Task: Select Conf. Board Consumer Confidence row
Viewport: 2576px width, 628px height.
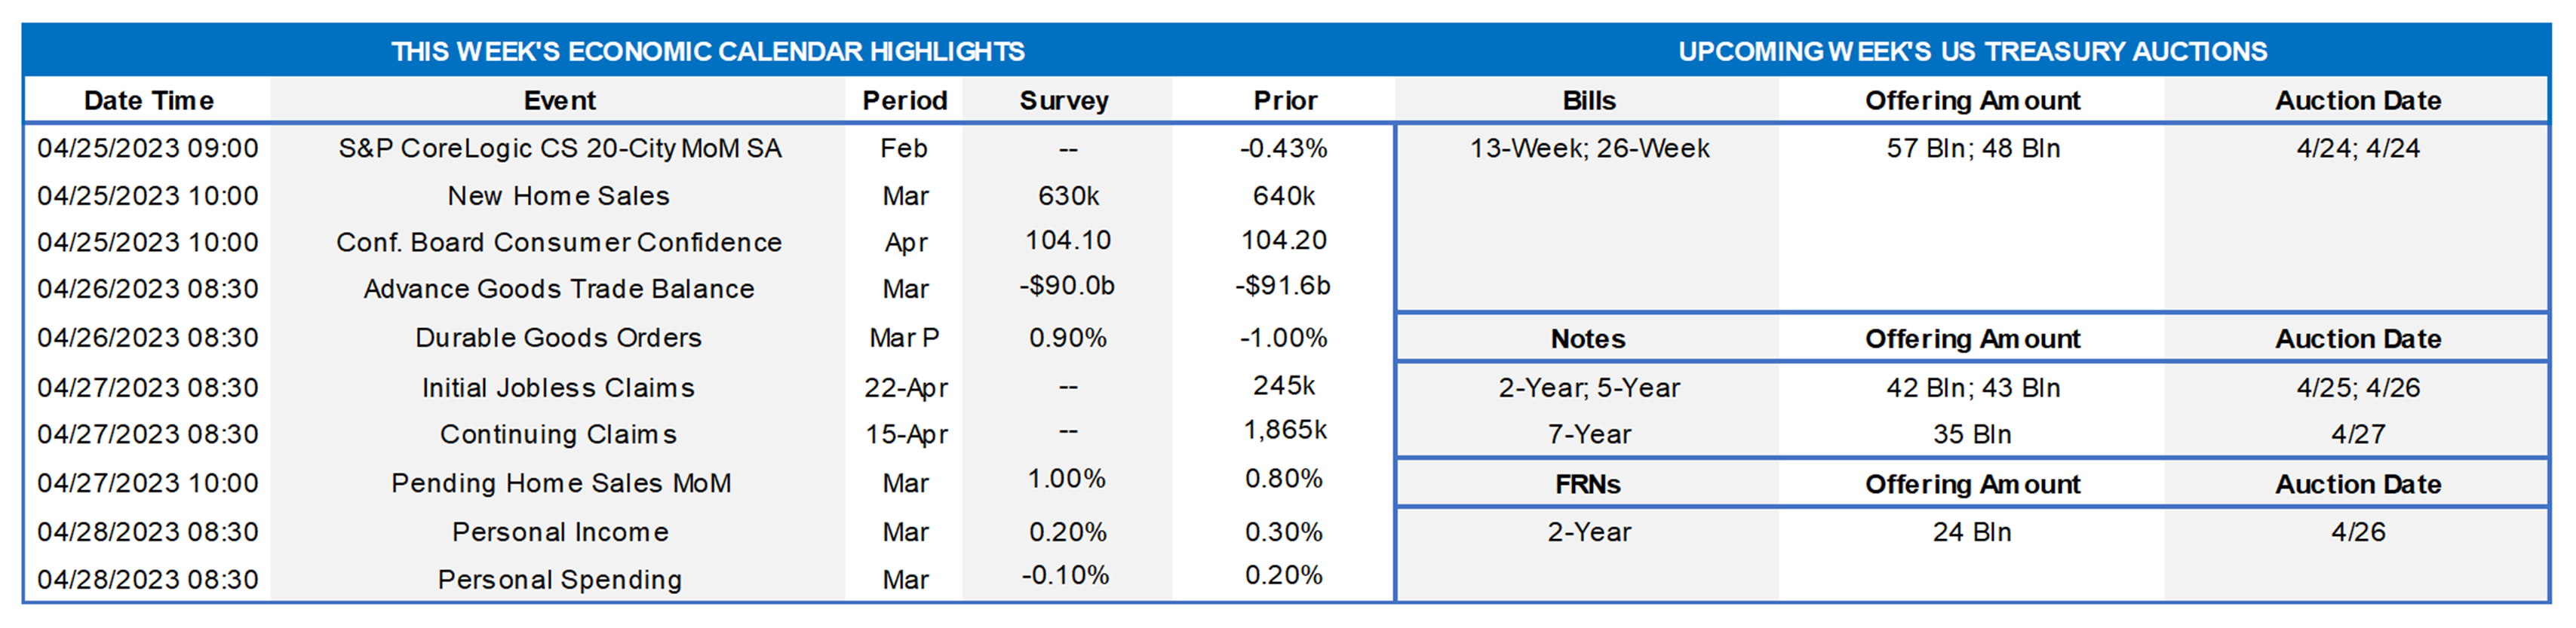Action: point(558,243)
